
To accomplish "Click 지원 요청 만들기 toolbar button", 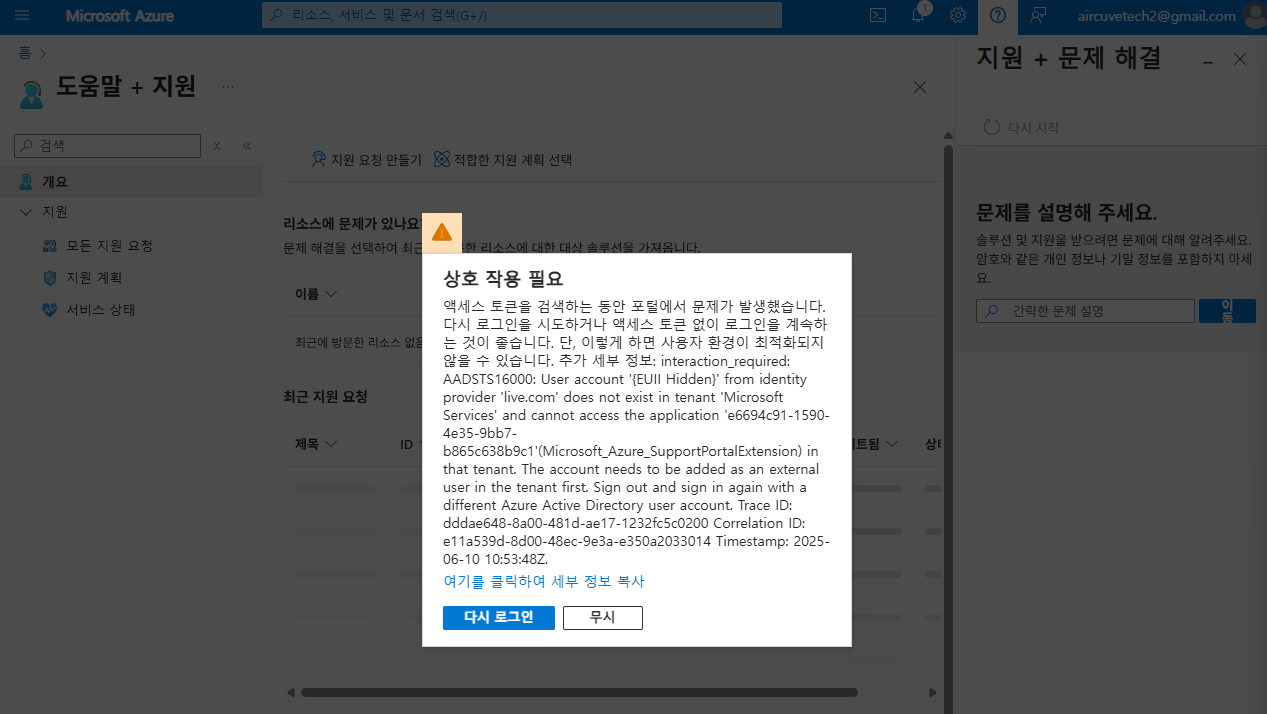I will (366, 160).
